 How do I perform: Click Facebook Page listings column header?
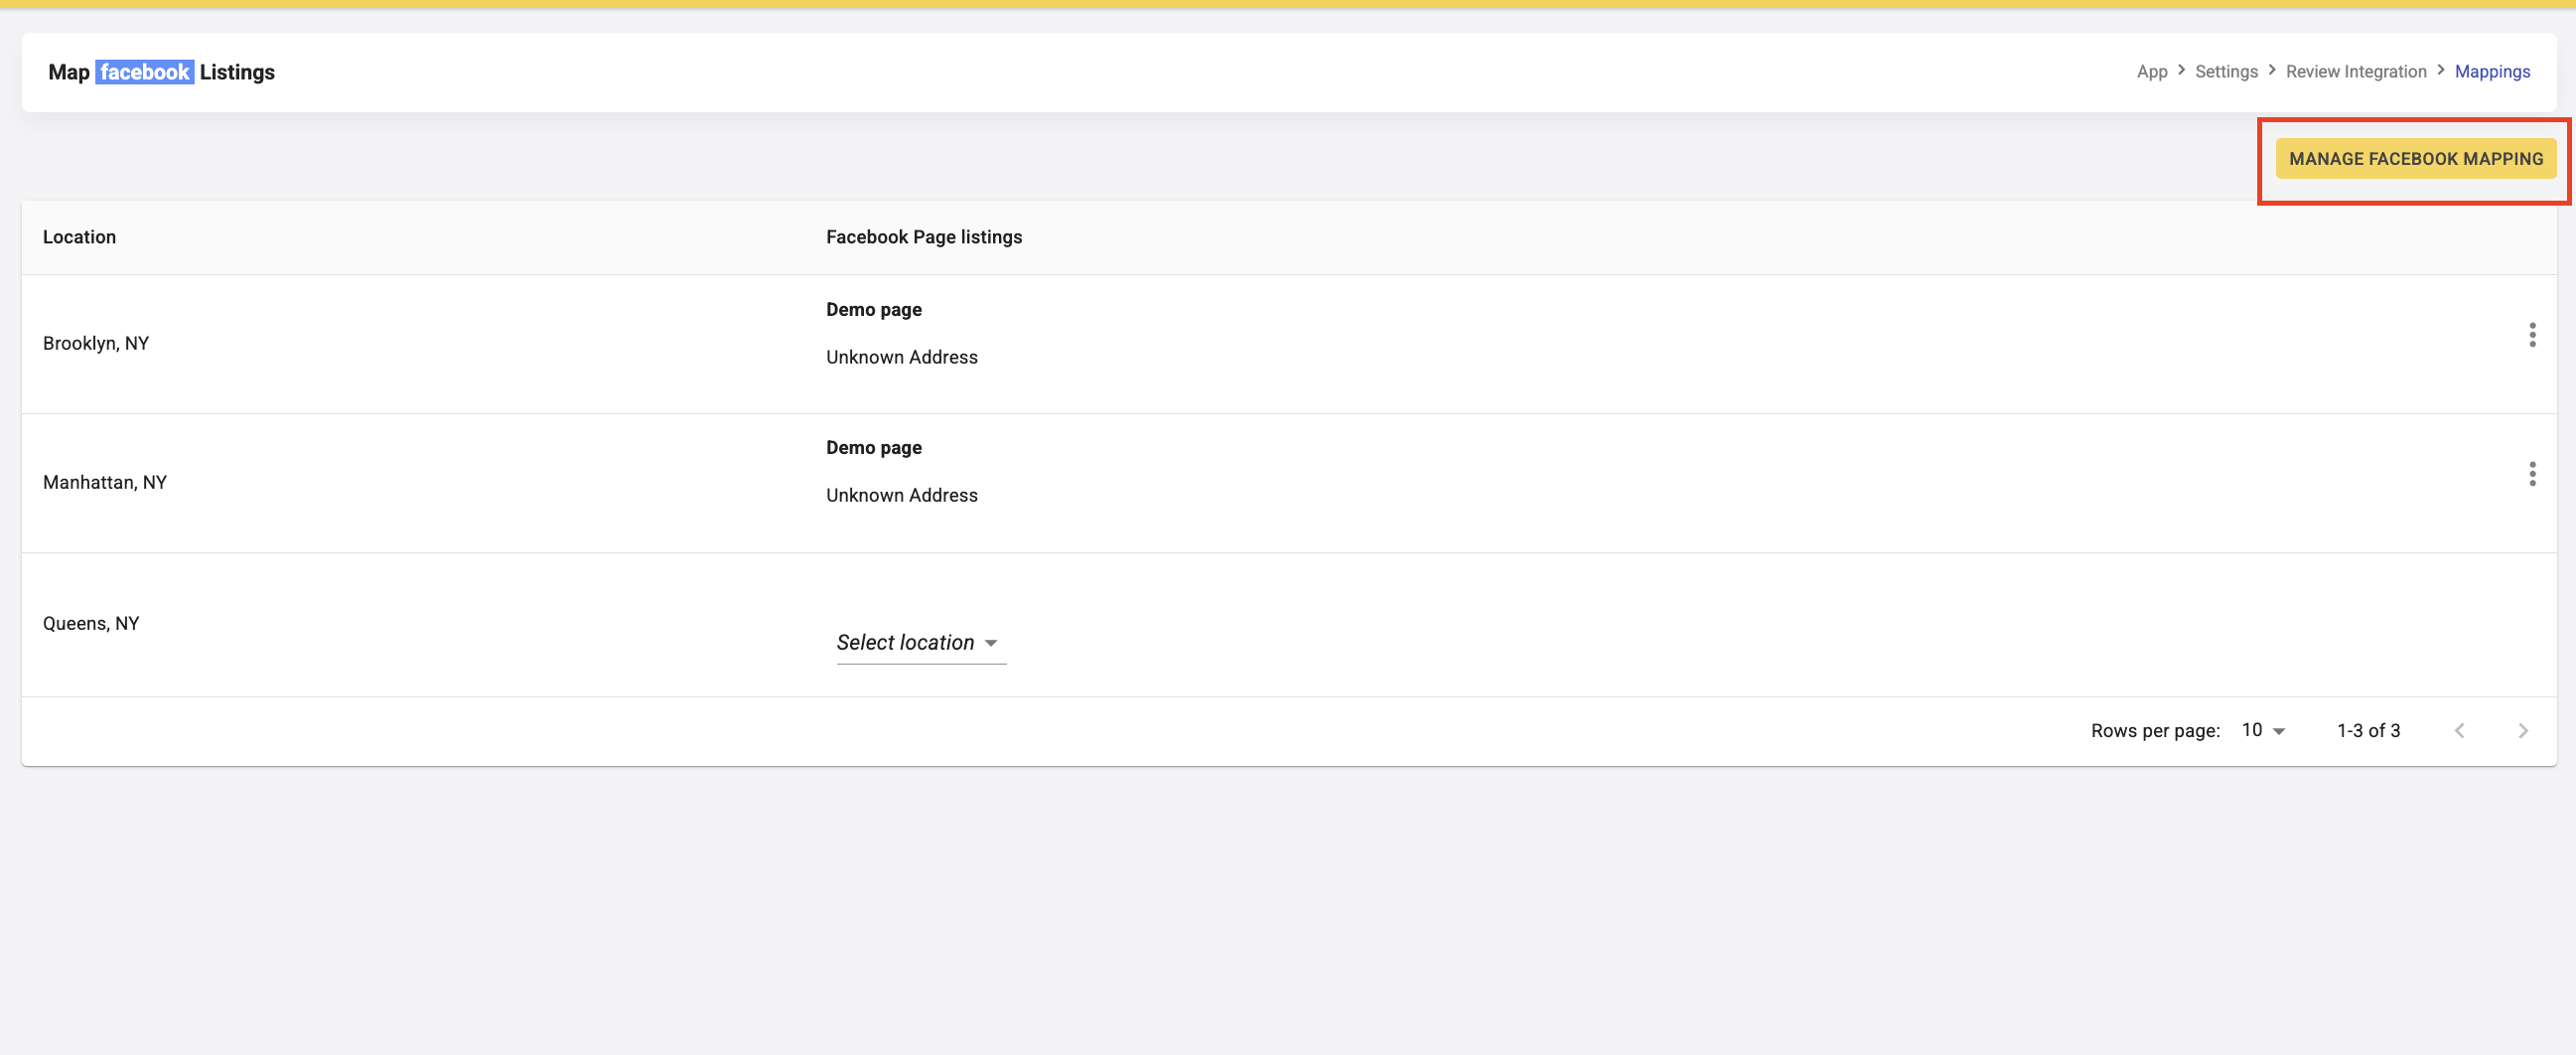923,237
